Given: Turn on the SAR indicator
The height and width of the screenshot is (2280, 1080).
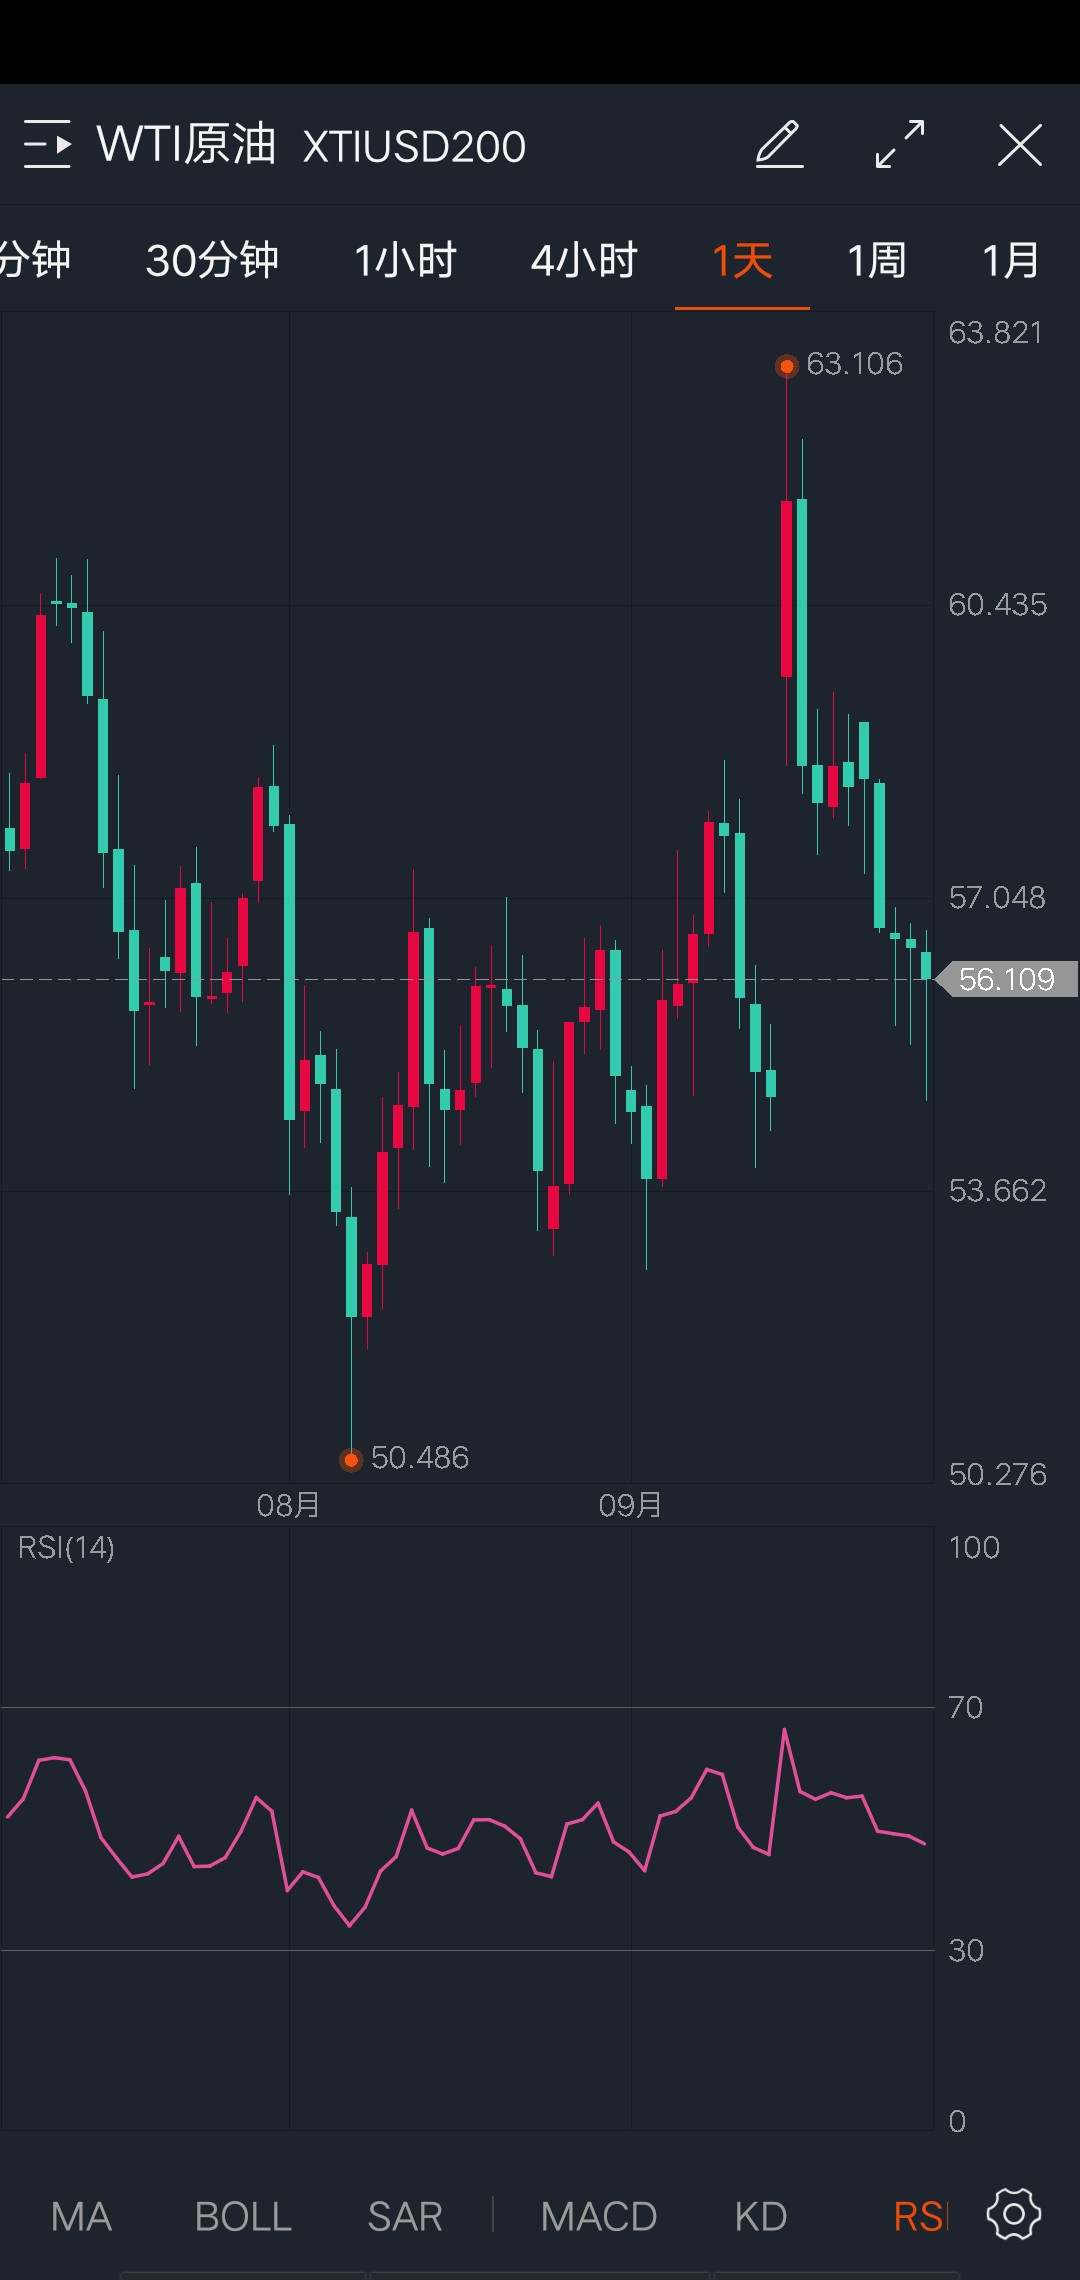Looking at the screenshot, I should click(405, 2217).
